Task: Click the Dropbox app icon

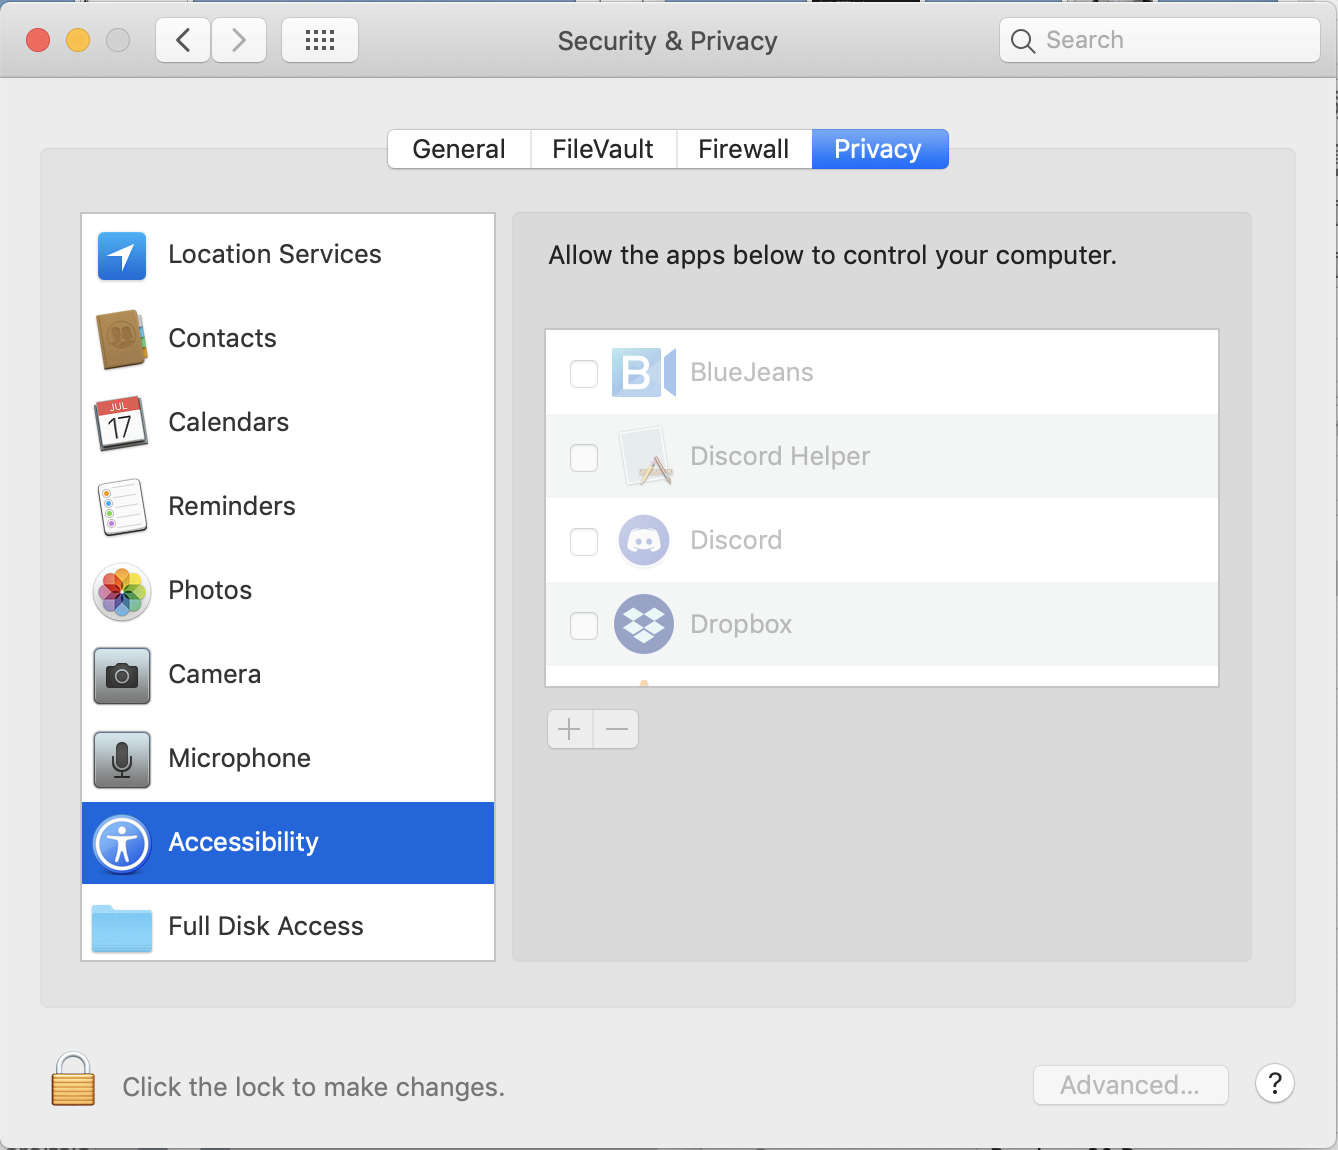Action: (644, 625)
